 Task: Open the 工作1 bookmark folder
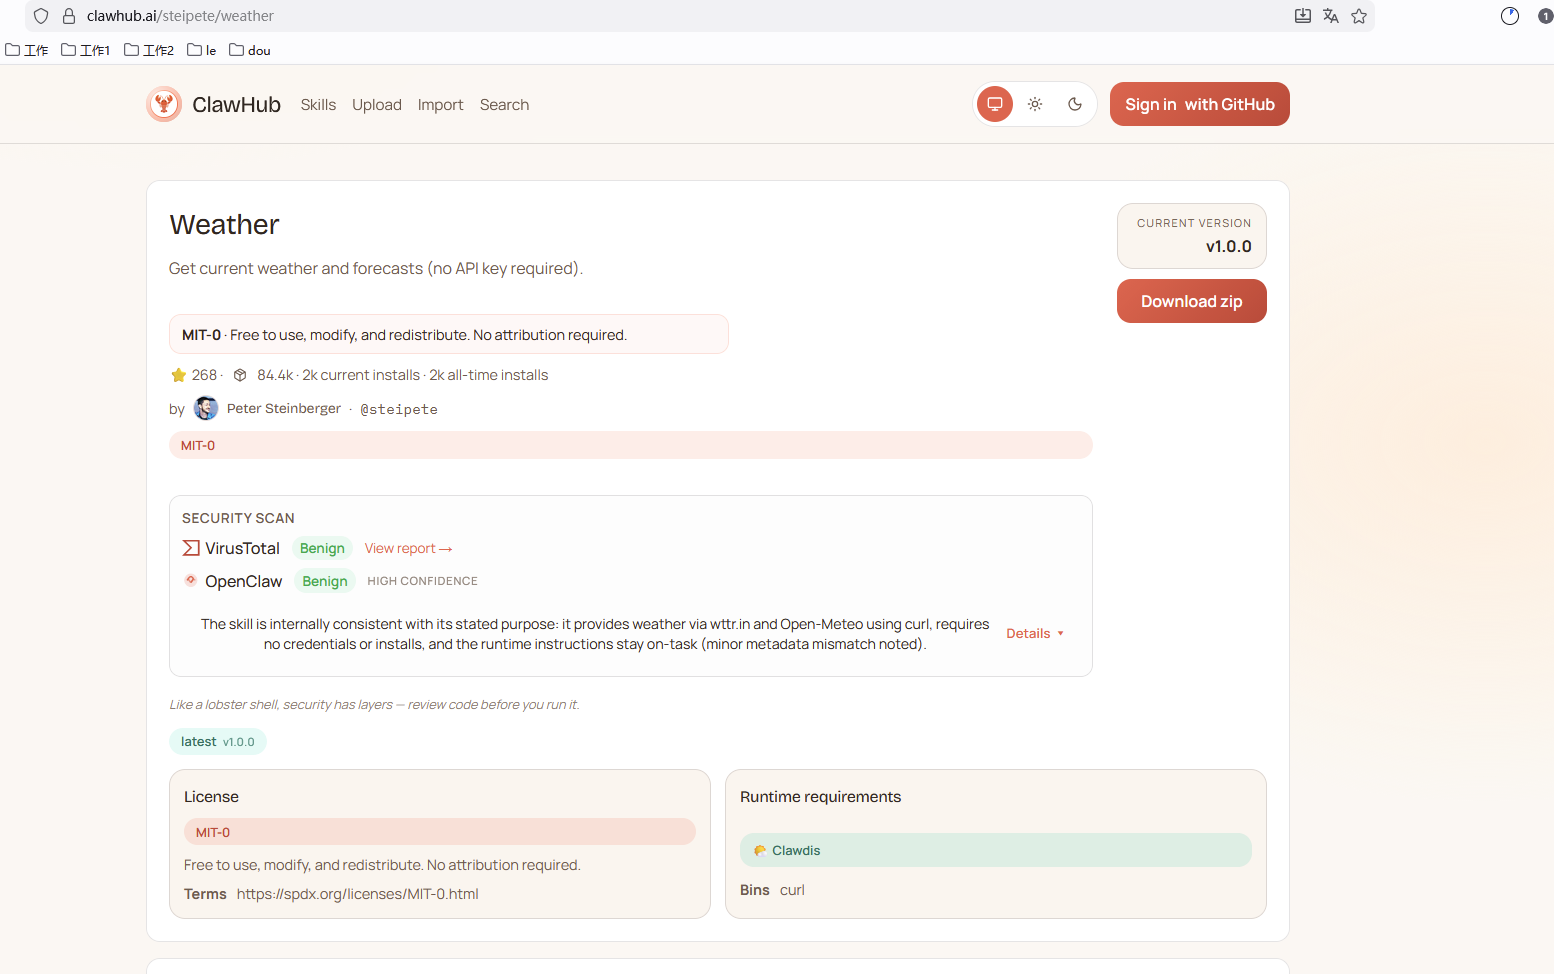86,50
